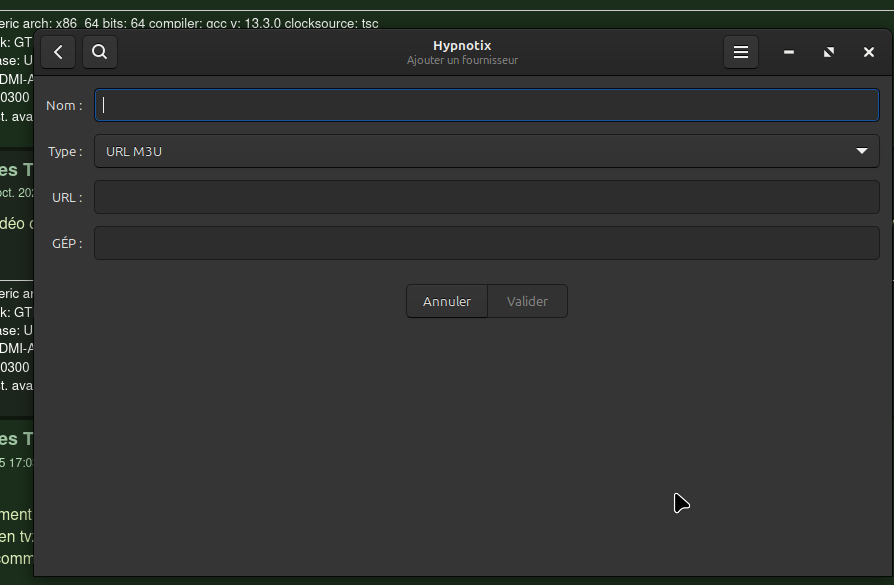This screenshot has width=894, height=585.
Task: Open the Type combo box showing URL M3U
Action: click(470, 151)
